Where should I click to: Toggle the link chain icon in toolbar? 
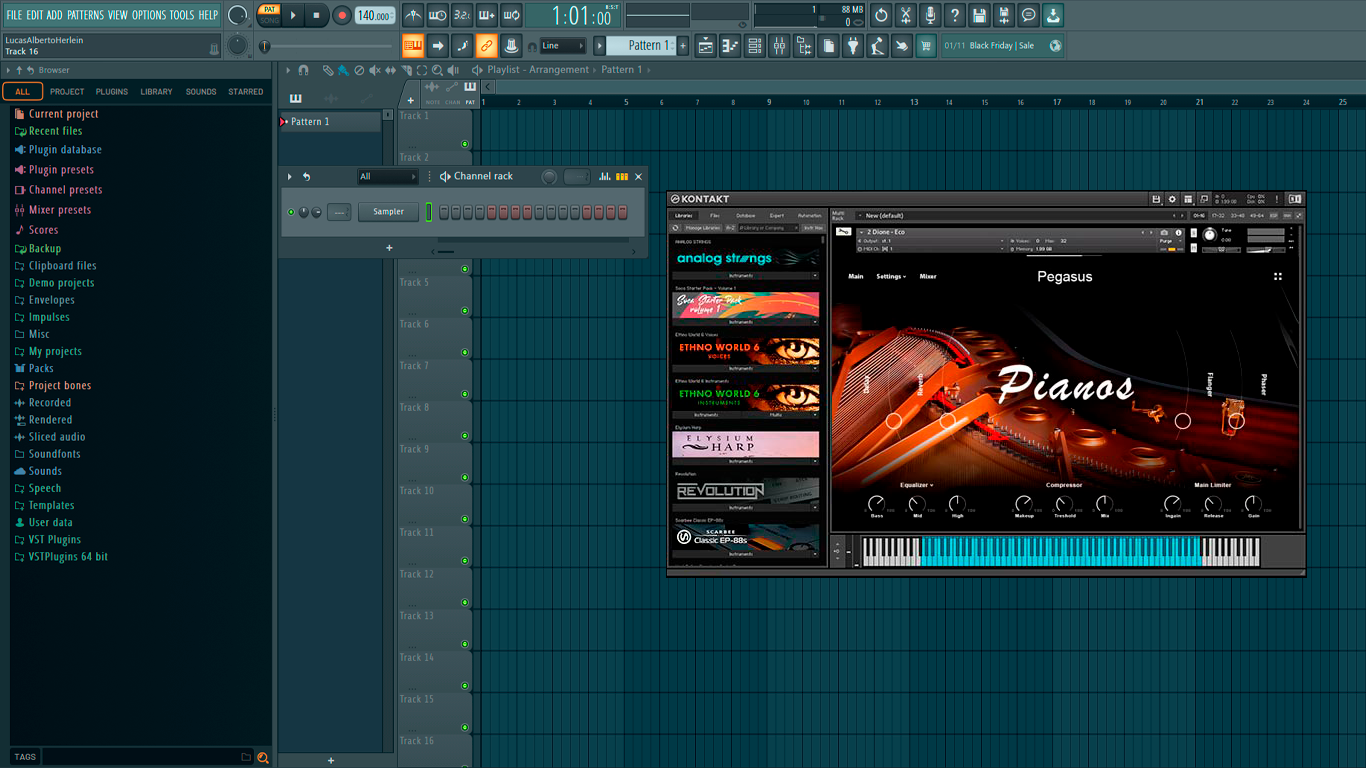pyautogui.click(x=486, y=45)
